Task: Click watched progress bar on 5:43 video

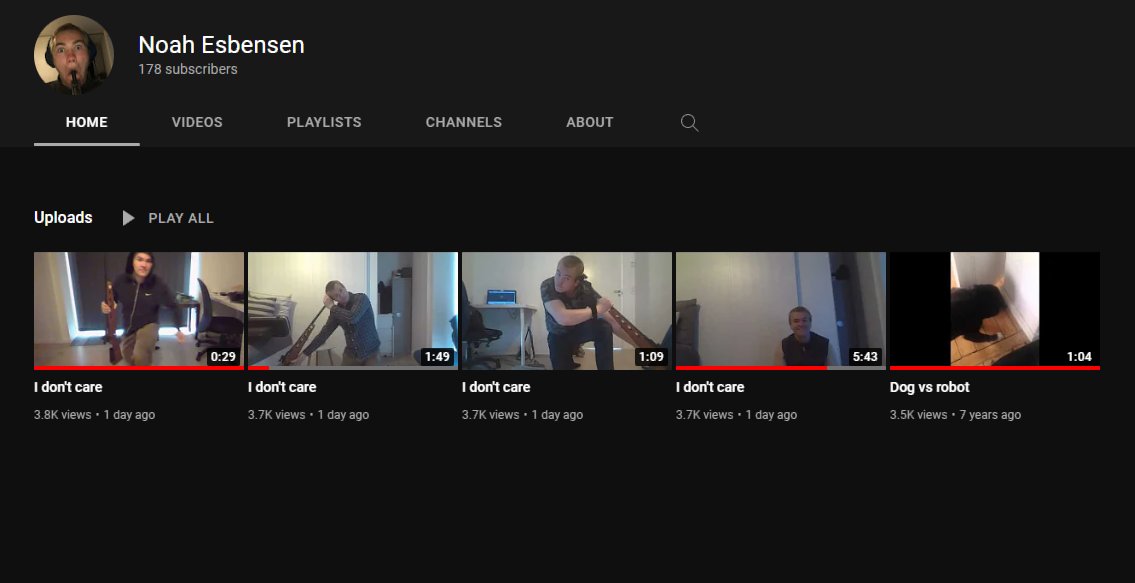Action: [751, 368]
